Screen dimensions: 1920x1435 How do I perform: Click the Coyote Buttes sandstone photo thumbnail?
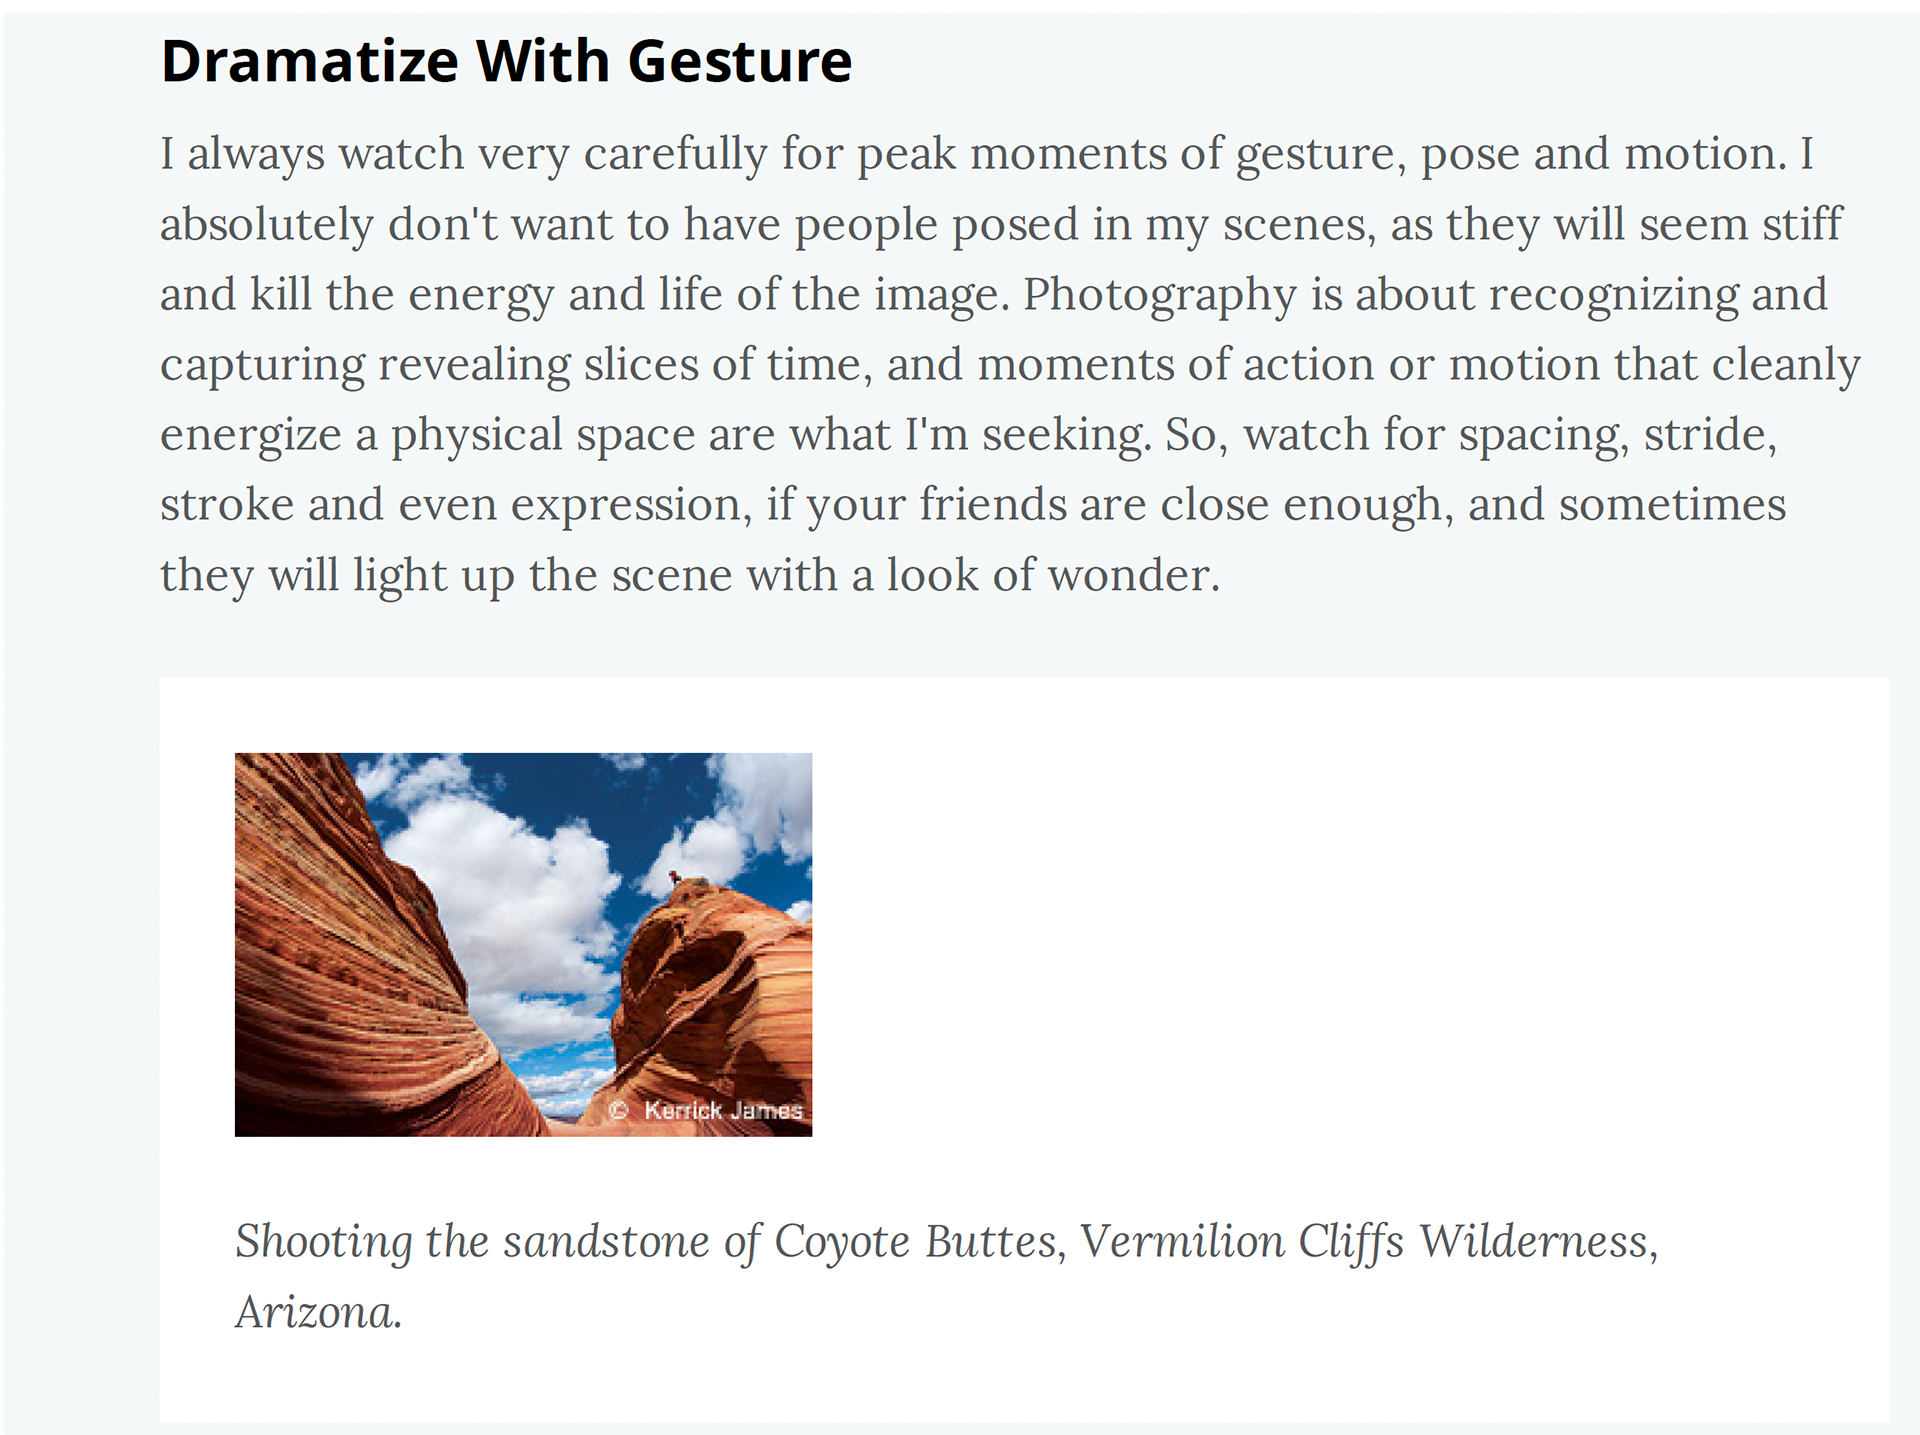[x=523, y=944]
